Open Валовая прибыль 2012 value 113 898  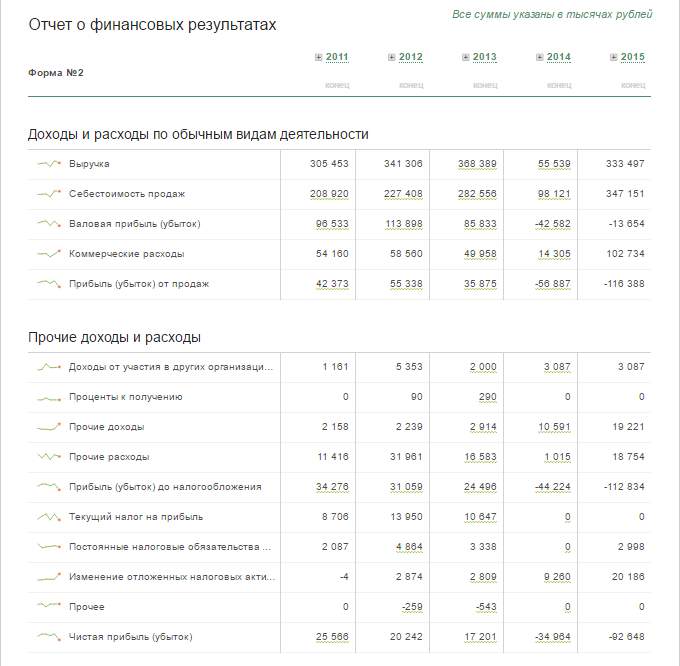(x=404, y=224)
